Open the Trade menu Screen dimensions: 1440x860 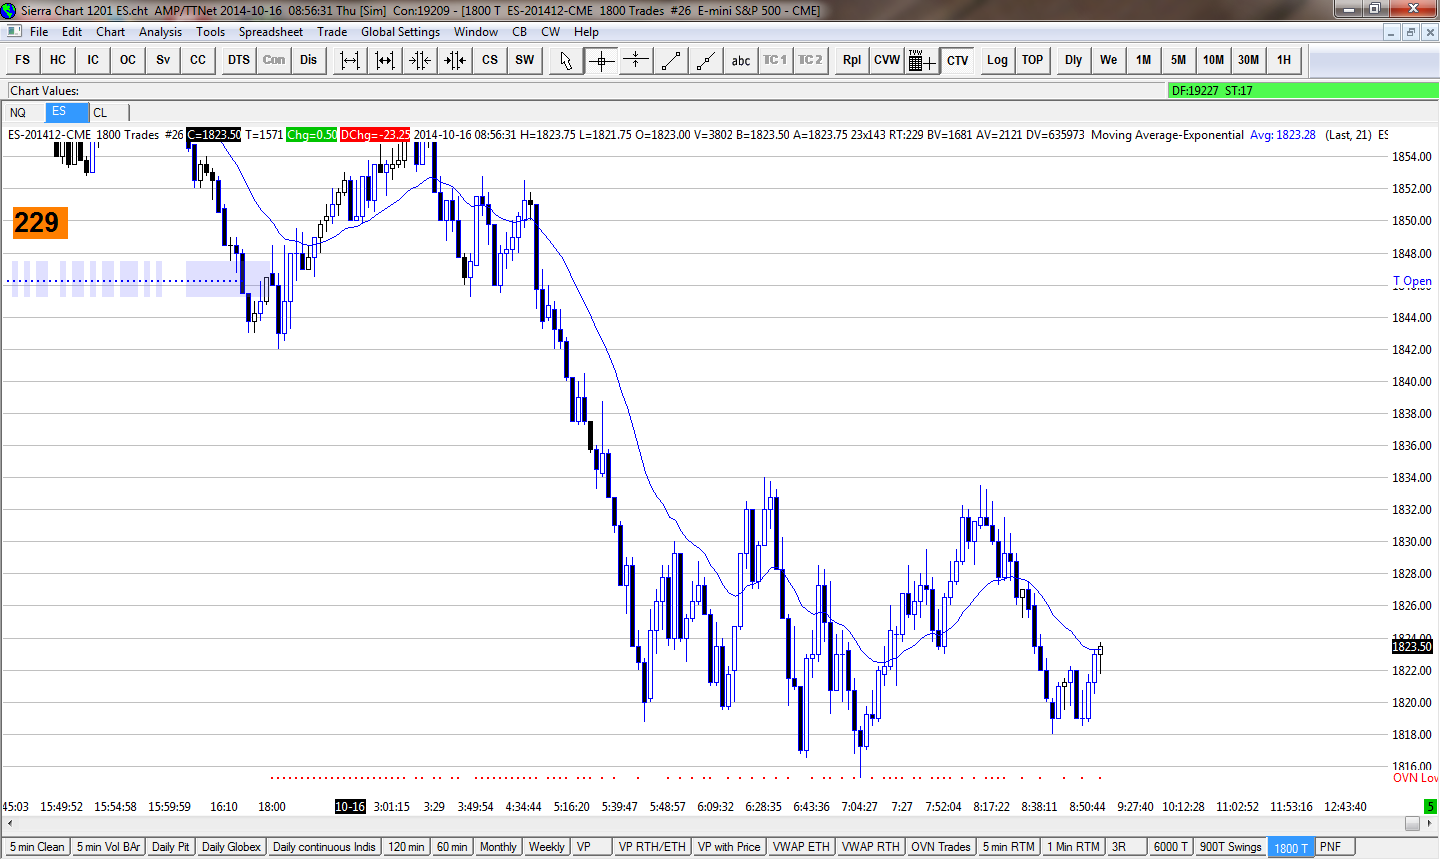pos(332,32)
